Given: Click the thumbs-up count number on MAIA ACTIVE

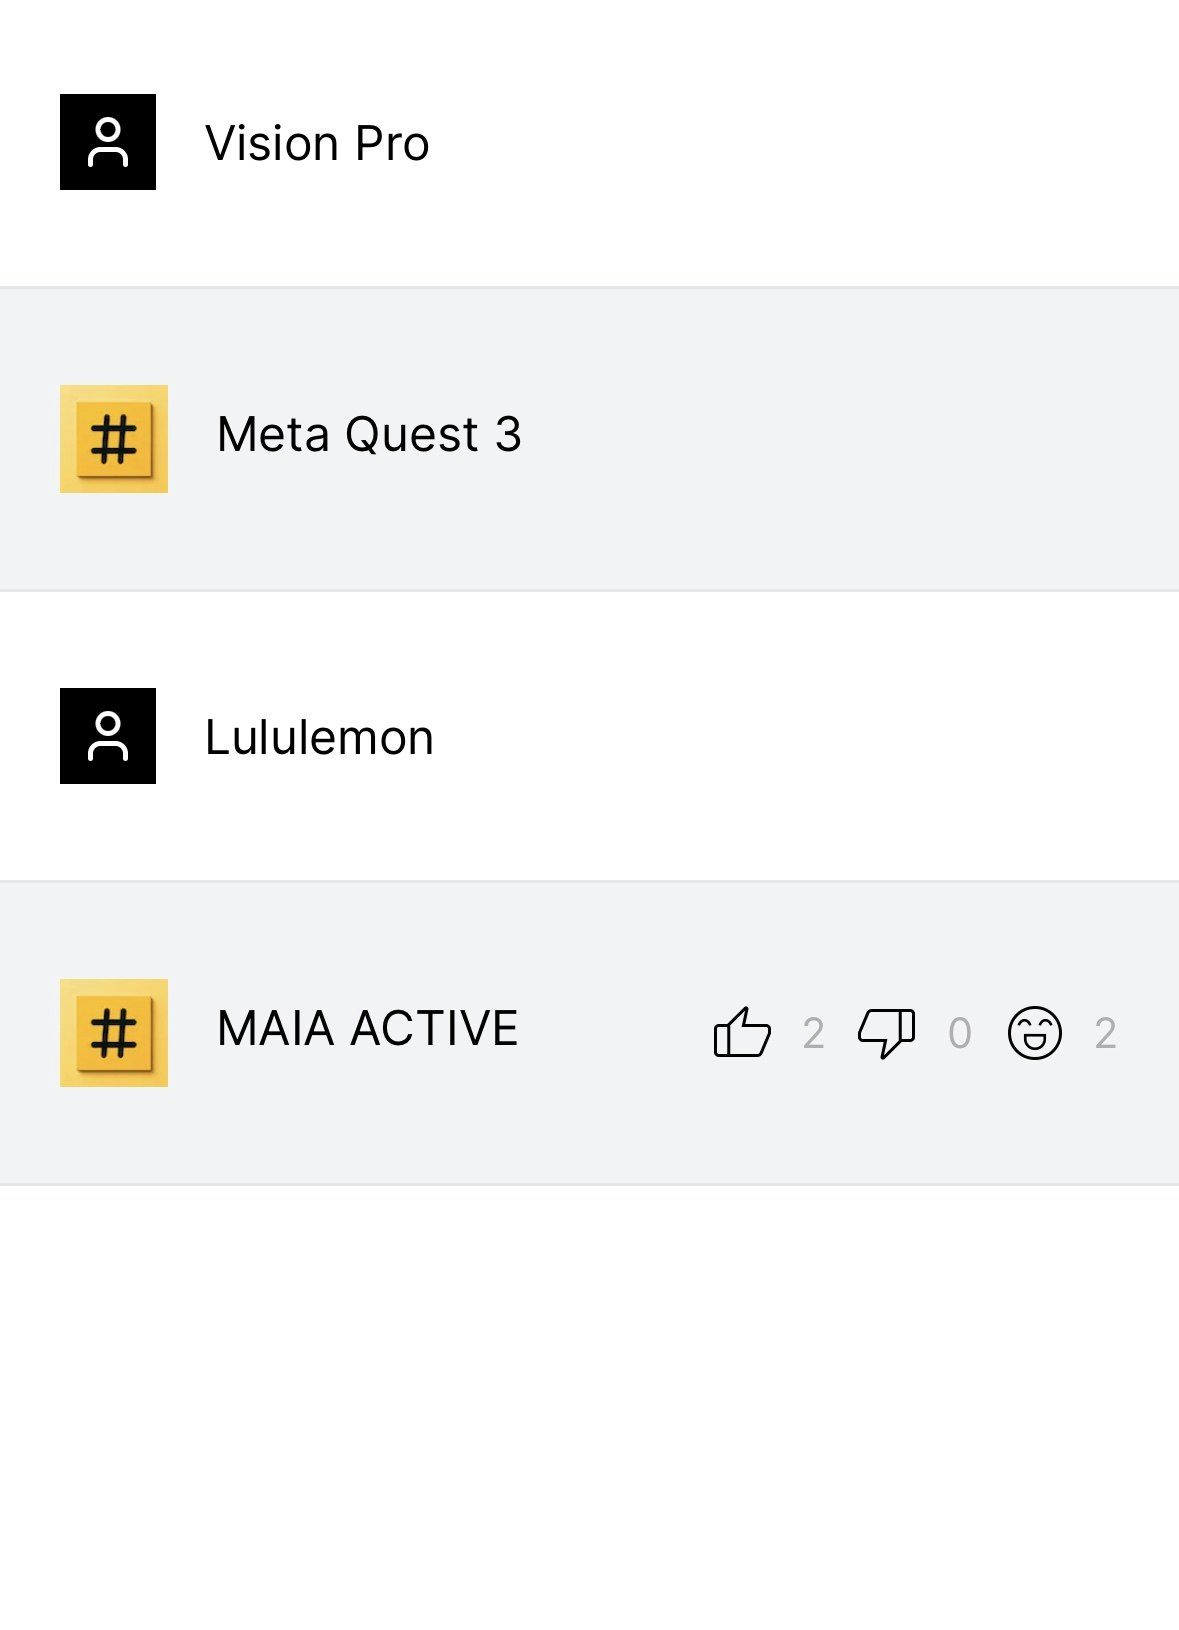Looking at the screenshot, I should coord(814,1033).
